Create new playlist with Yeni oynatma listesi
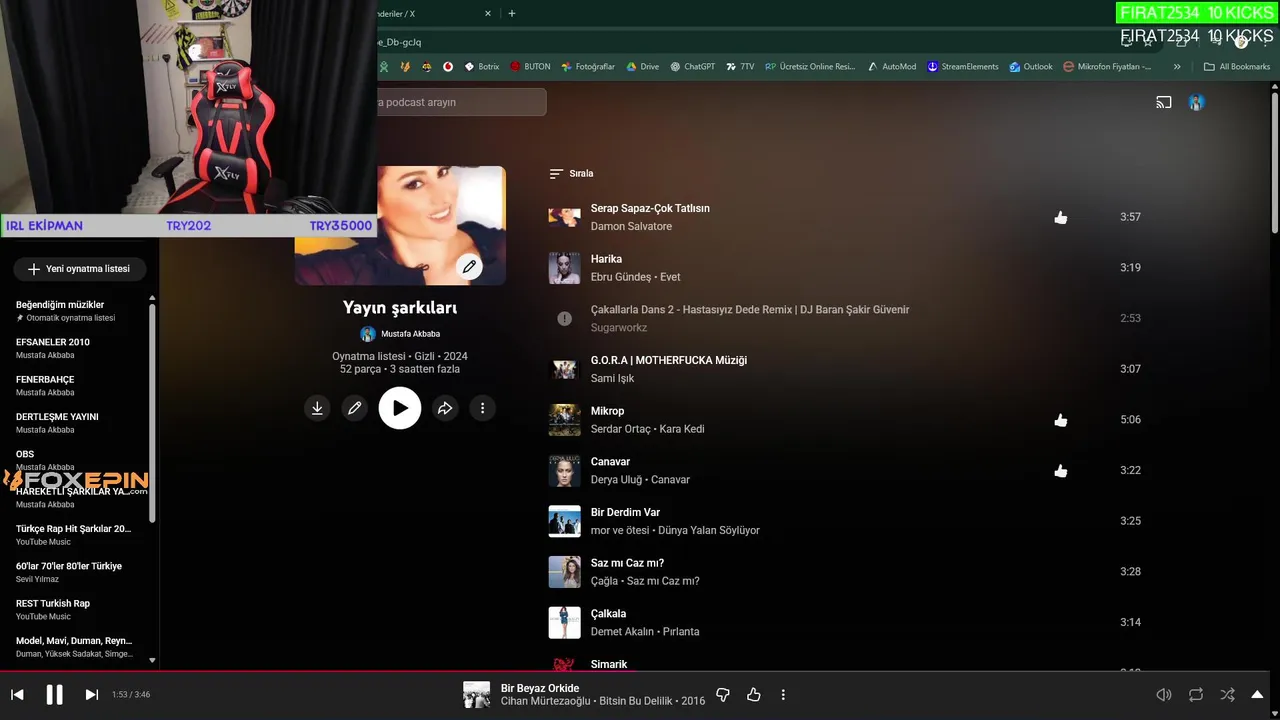 pos(79,269)
